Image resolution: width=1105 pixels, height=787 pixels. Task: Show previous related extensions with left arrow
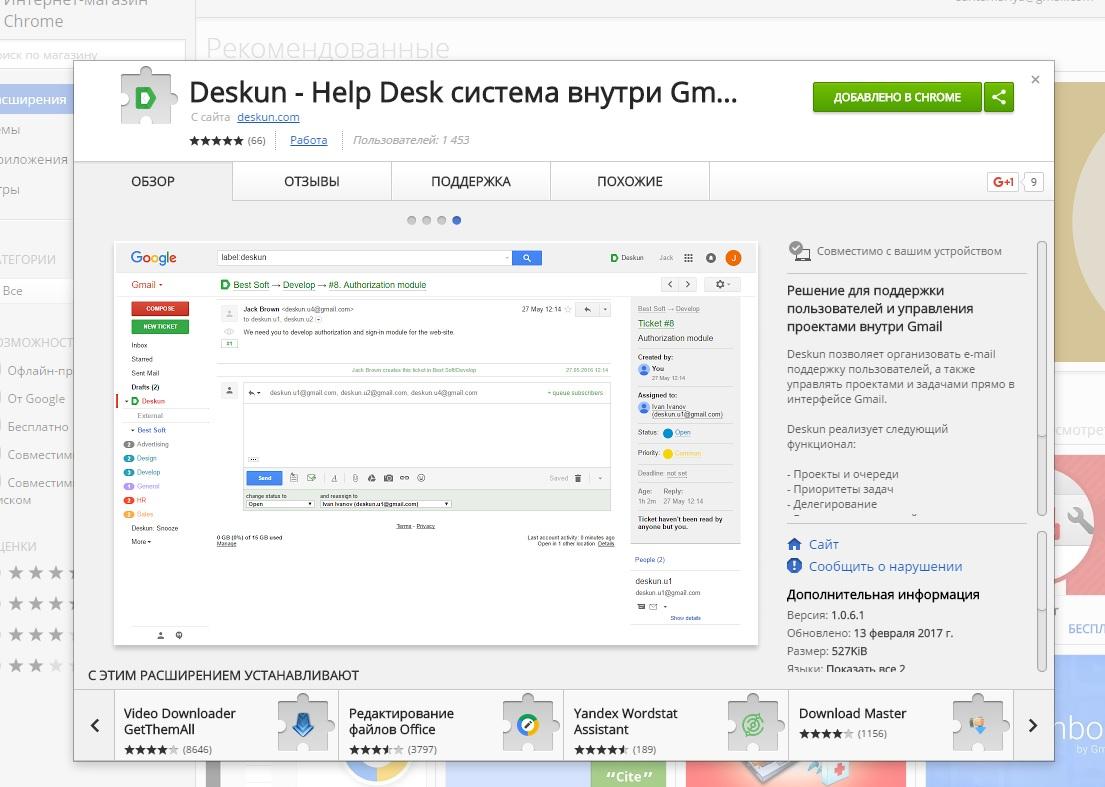click(x=94, y=725)
